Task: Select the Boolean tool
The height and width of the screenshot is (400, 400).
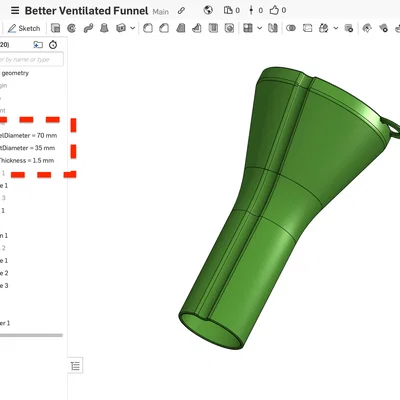Action: pyautogui.click(x=291, y=28)
